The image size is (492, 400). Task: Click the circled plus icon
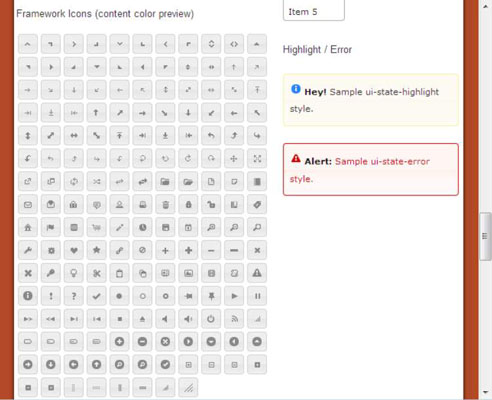(x=120, y=342)
